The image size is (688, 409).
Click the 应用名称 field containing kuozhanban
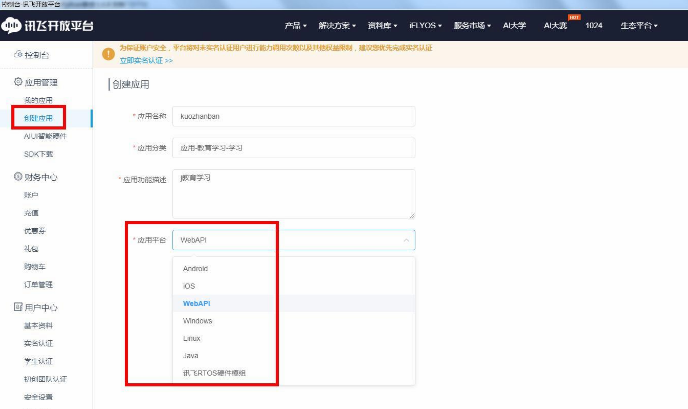coord(294,116)
